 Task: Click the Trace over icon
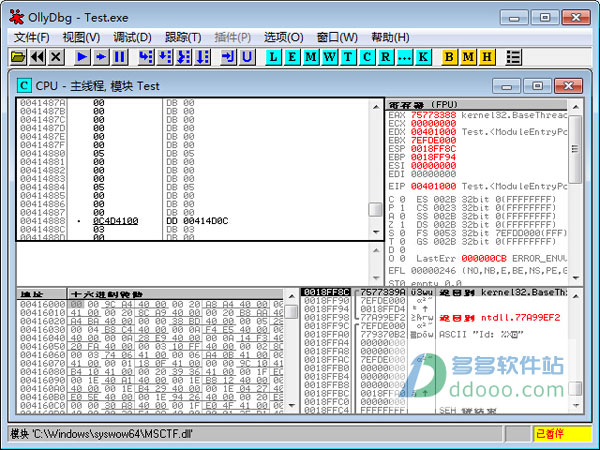pos(202,57)
